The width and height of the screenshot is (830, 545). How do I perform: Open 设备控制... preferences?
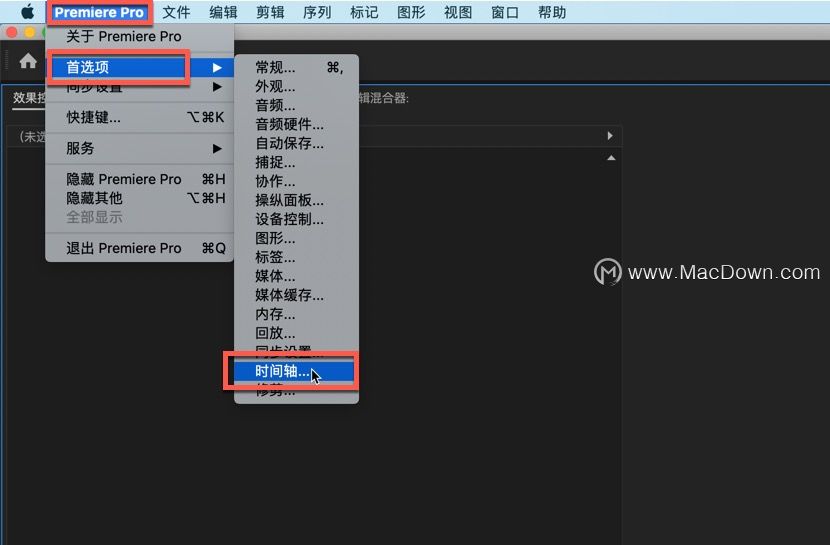[x=296, y=220]
